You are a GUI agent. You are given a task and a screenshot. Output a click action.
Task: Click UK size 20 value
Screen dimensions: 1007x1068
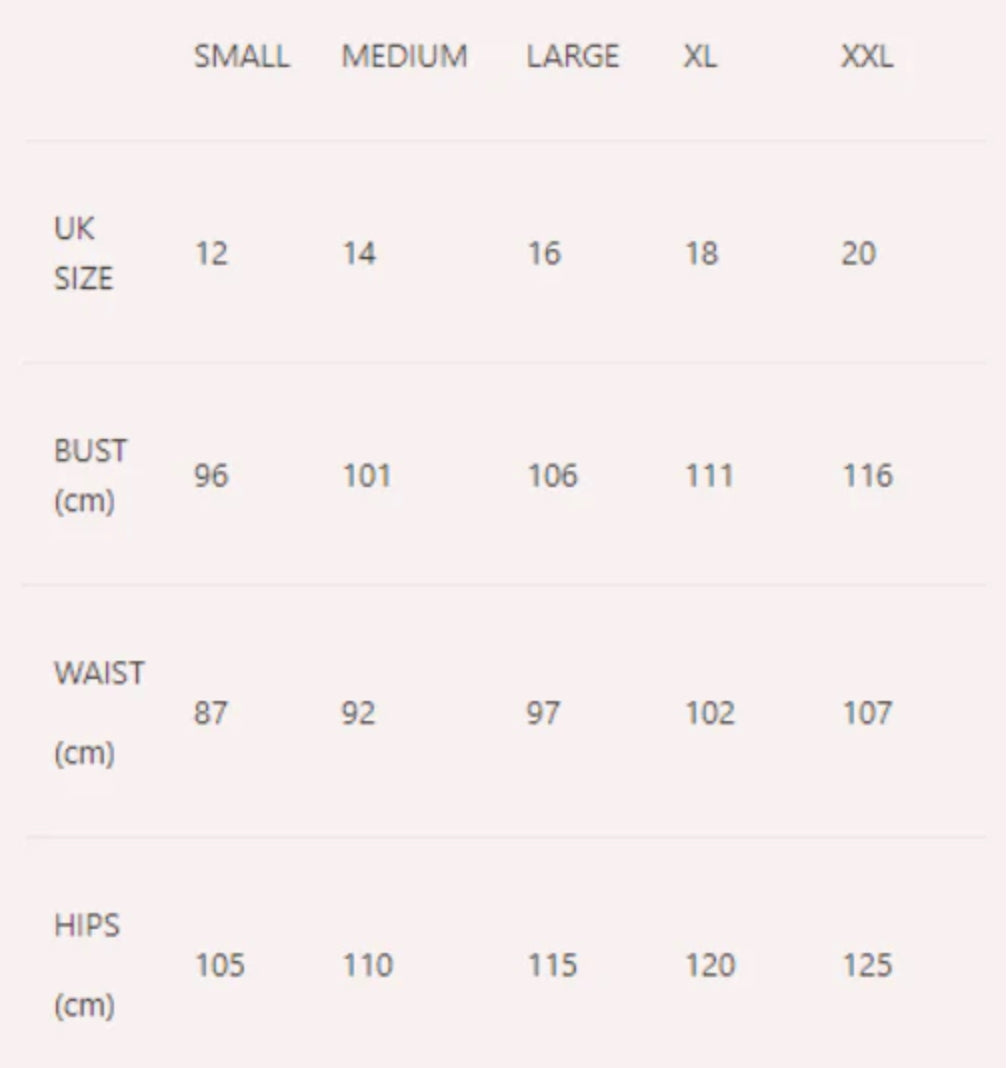858,254
